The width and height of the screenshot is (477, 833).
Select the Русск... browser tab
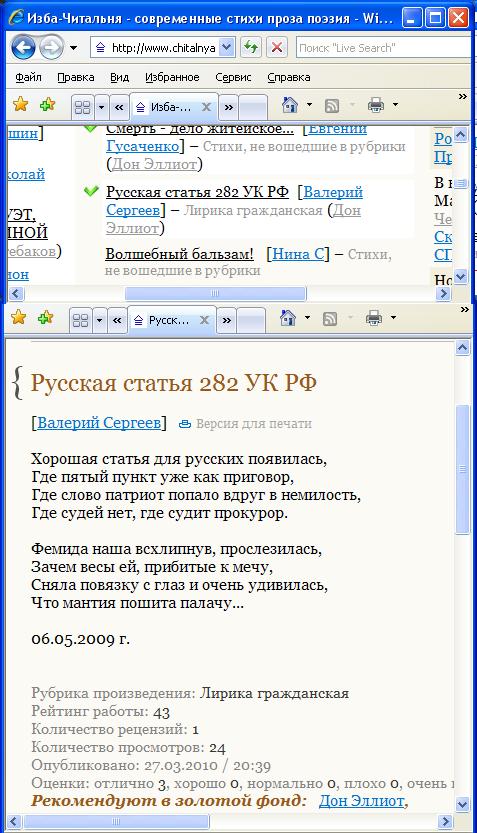pos(171,320)
